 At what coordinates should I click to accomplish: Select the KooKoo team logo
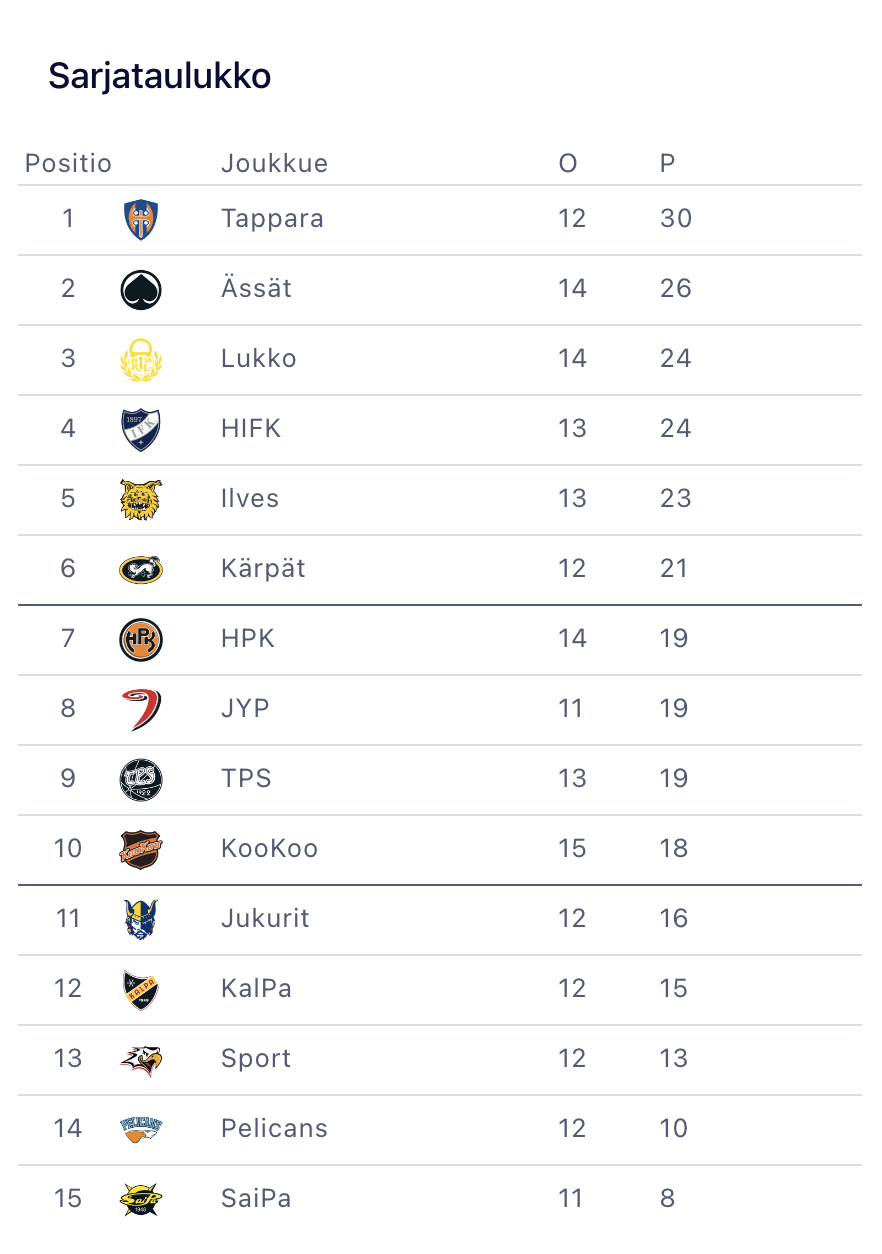(141, 849)
